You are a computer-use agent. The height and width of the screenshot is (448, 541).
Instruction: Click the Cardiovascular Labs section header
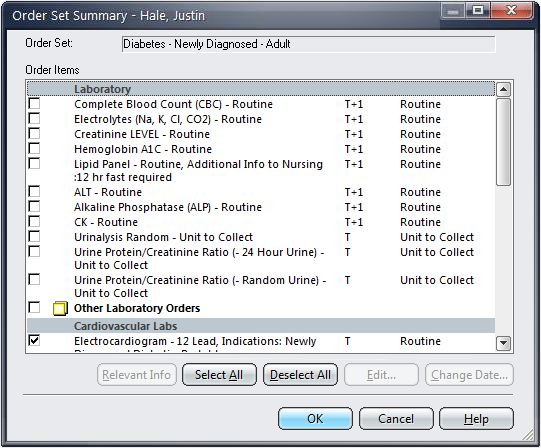pos(261,326)
